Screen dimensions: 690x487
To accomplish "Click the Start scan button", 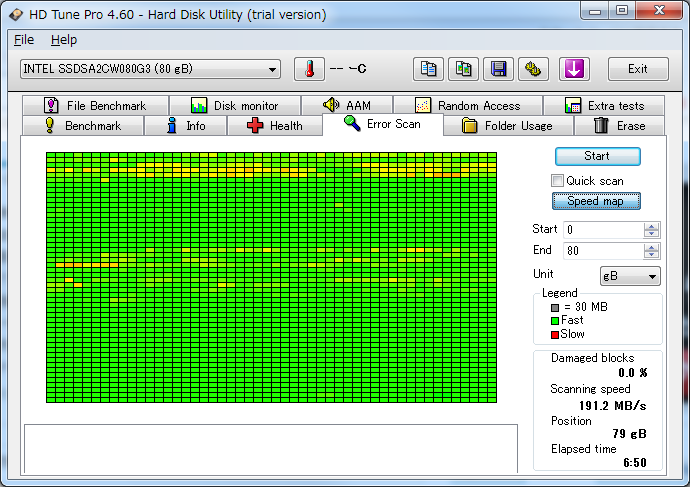I will tap(598, 156).
